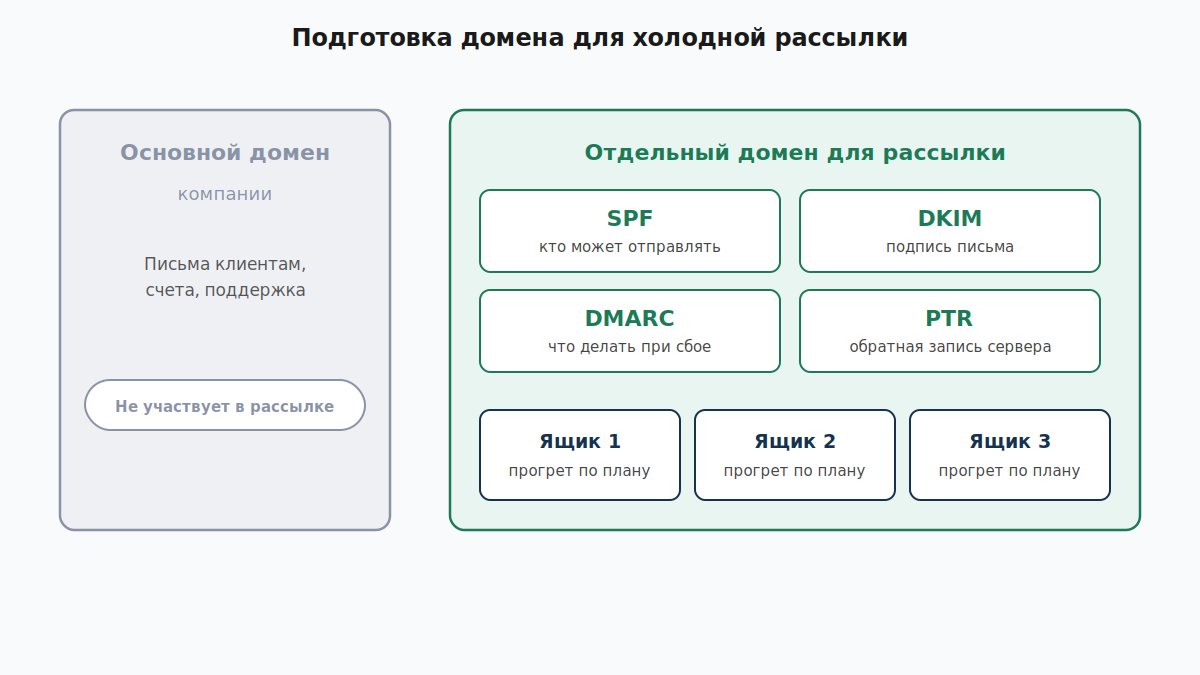Click the title 'Подготовка домена для холодной рассылки'

[x=600, y=39]
